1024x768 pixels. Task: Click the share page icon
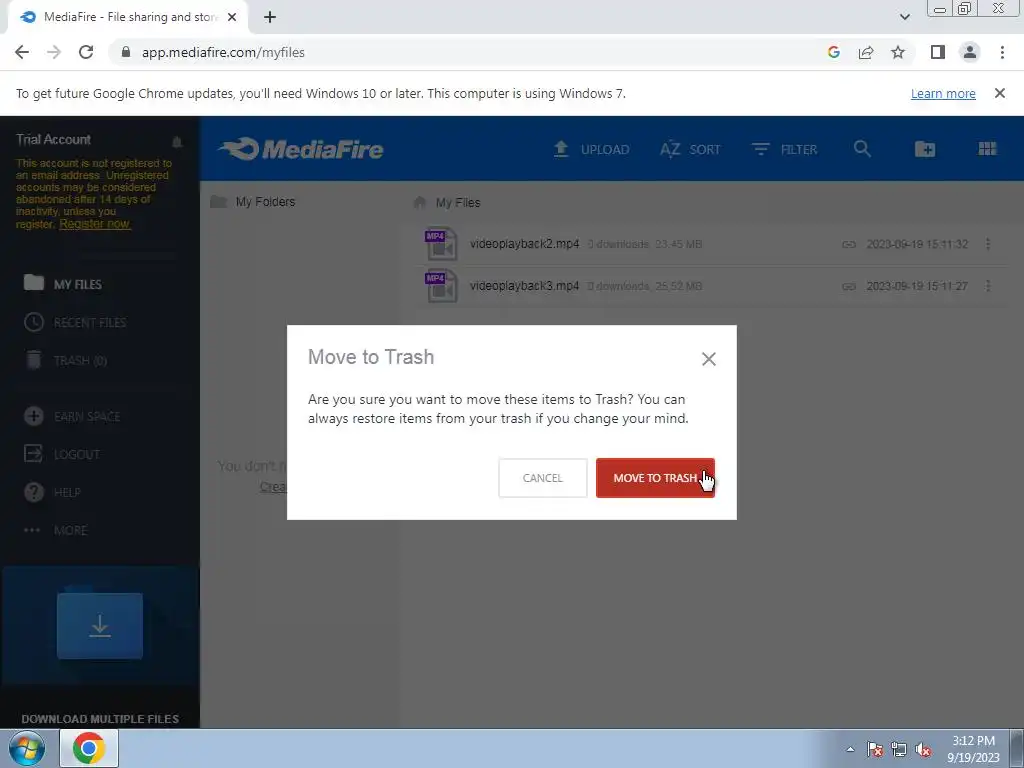coord(866,52)
